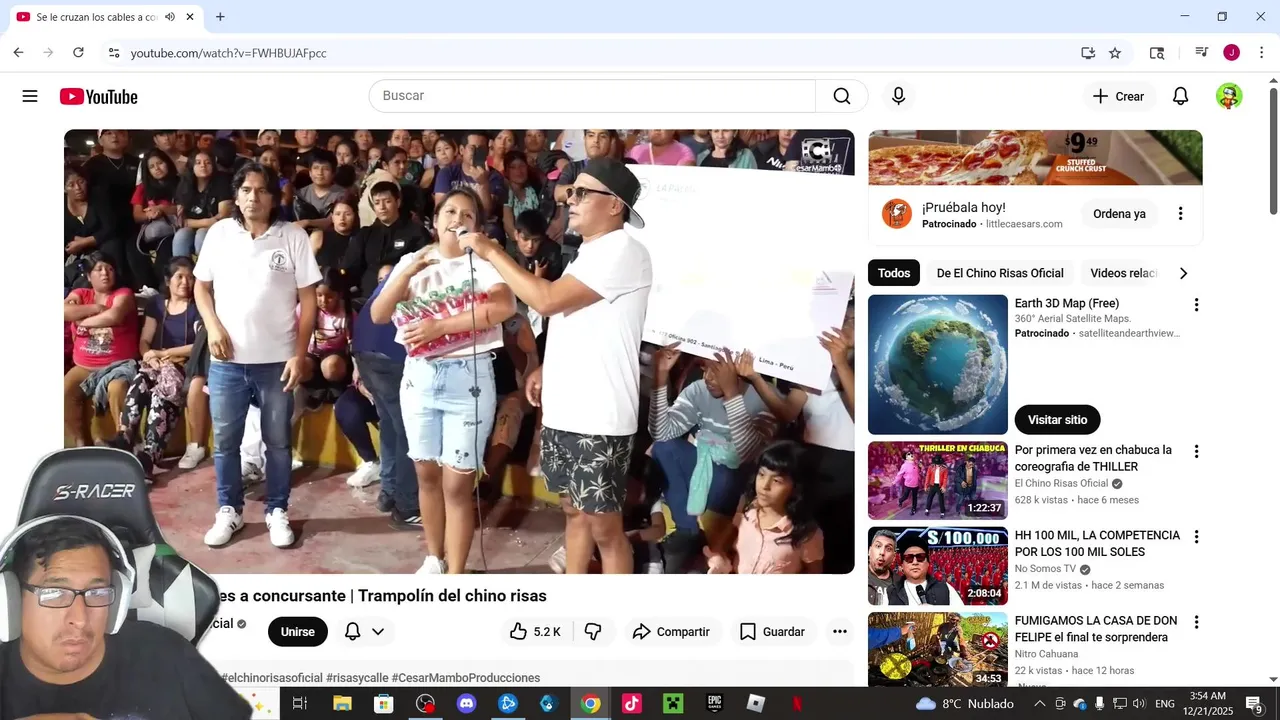Like the video with 5.2 K
Image resolution: width=1280 pixels, height=720 pixels.
pos(535,632)
